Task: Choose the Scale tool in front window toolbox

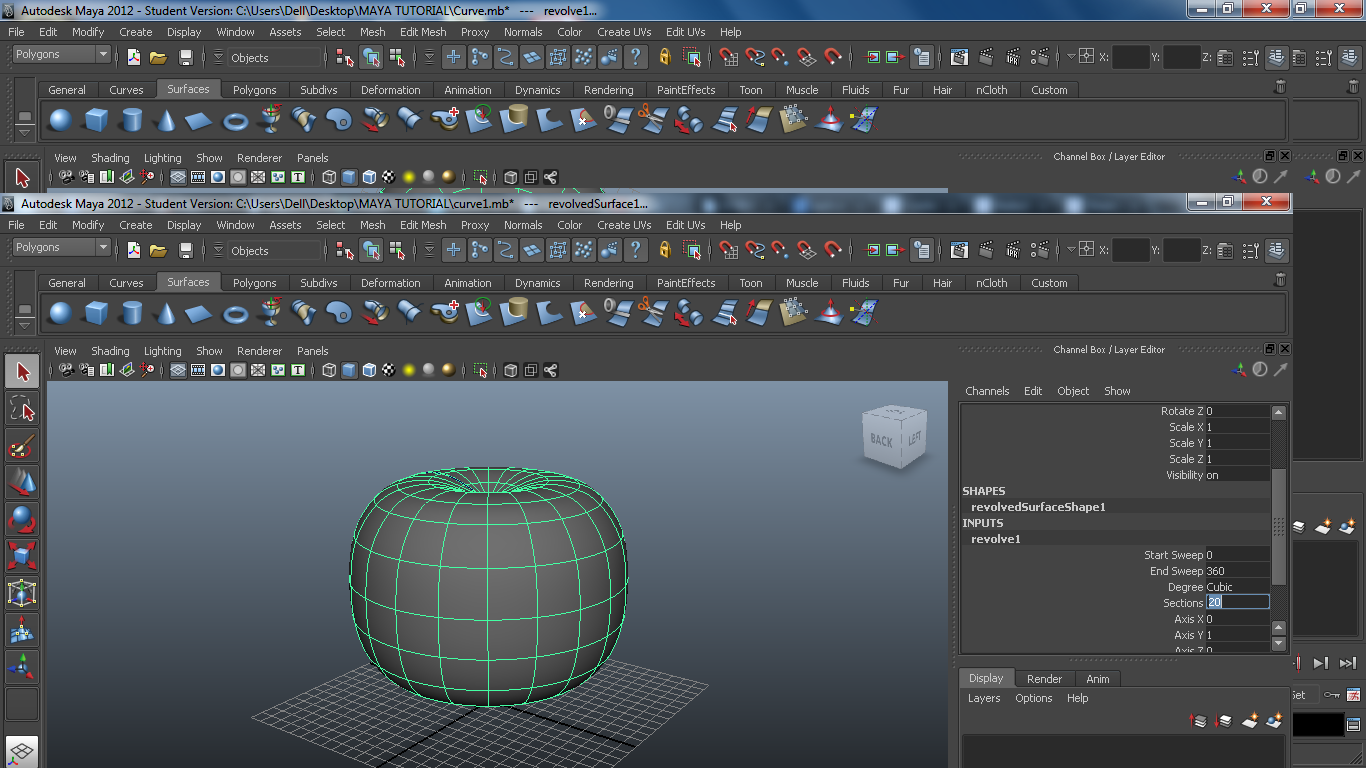Action: [x=22, y=556]
